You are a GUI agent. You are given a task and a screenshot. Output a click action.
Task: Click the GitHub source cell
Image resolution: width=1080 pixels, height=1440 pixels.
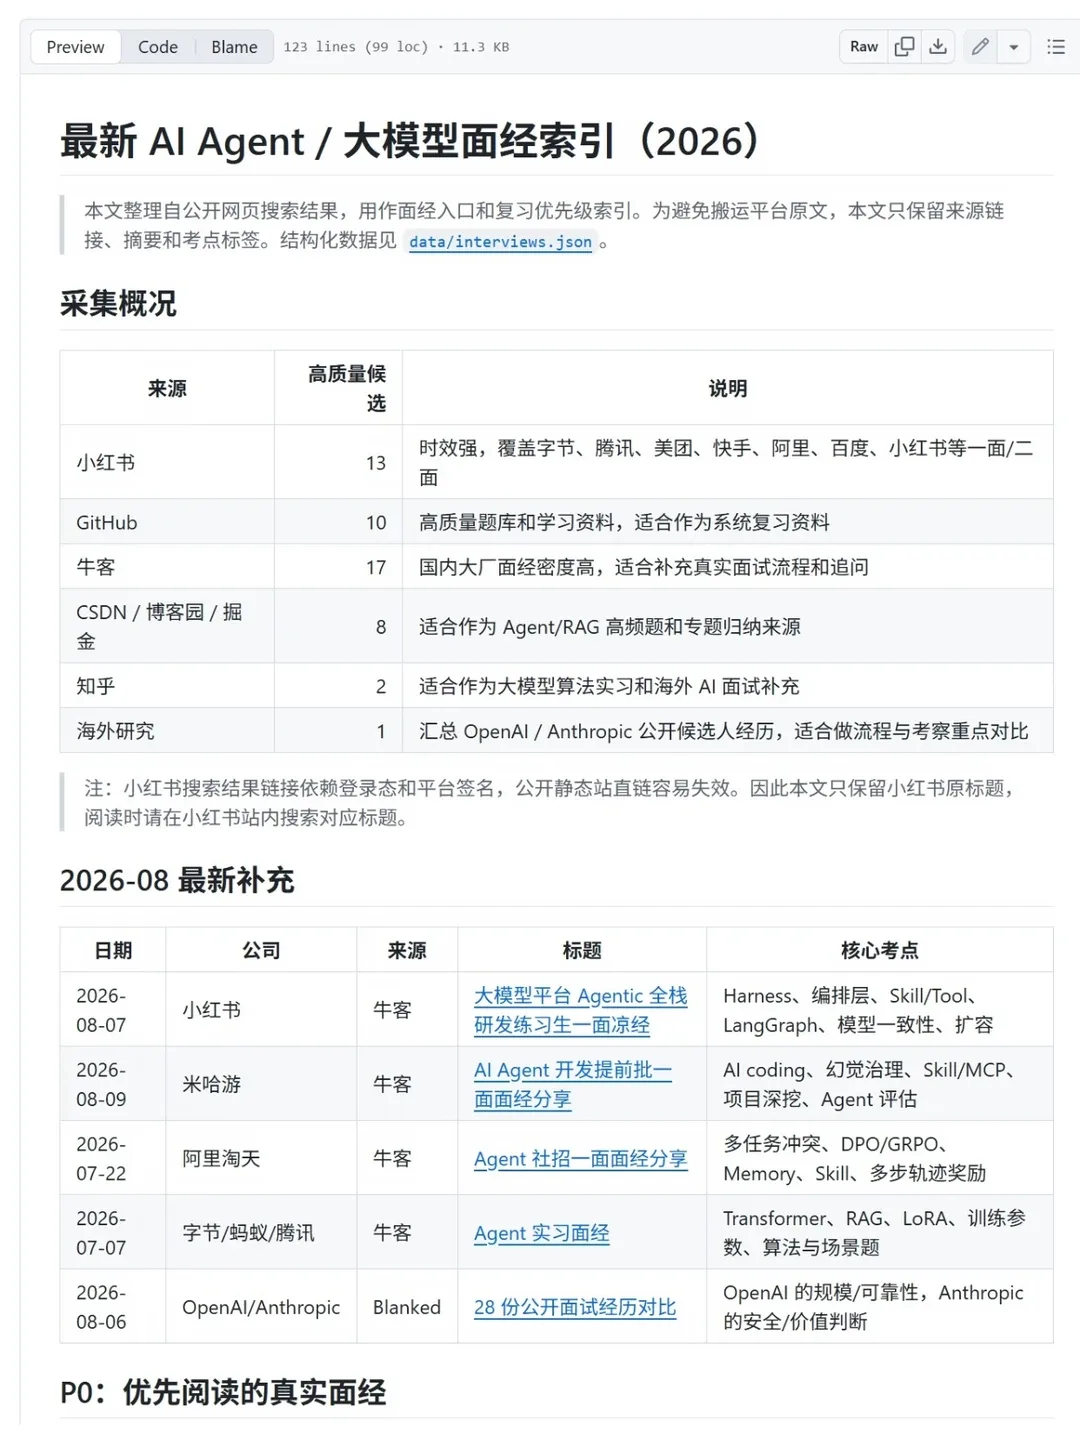167,522
